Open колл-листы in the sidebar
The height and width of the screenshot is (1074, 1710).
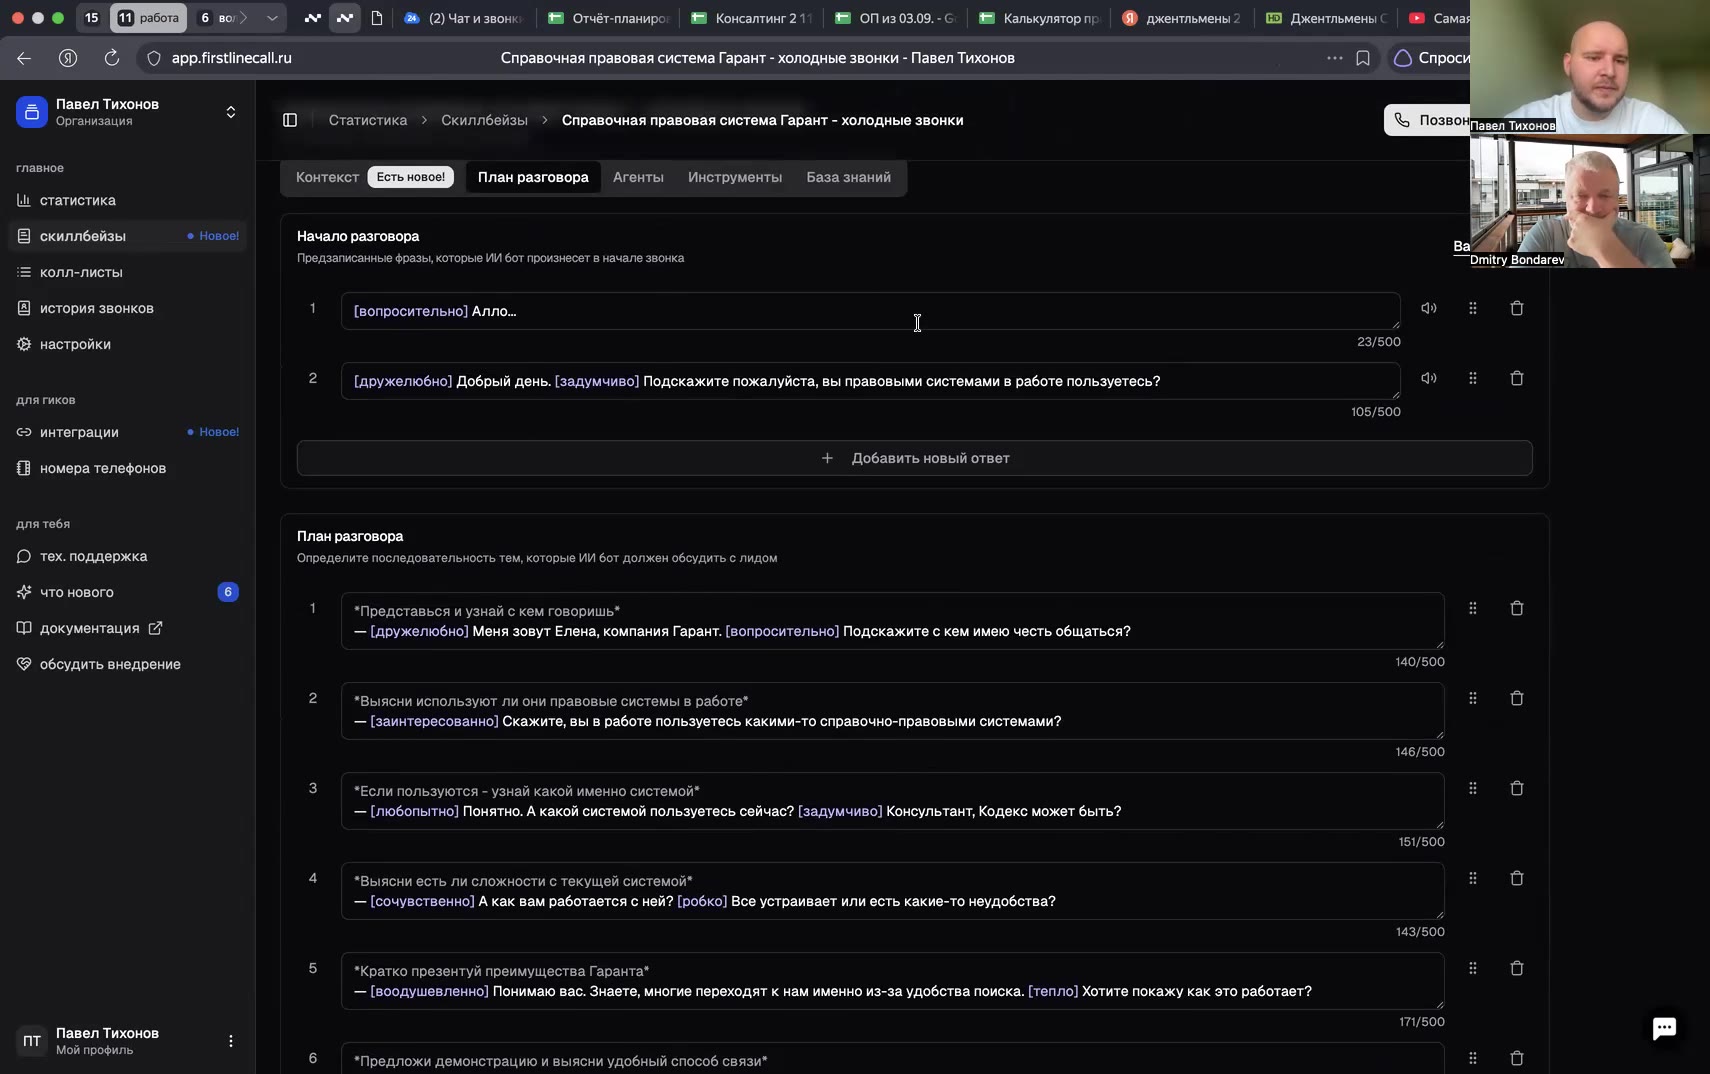pos(127,272)
